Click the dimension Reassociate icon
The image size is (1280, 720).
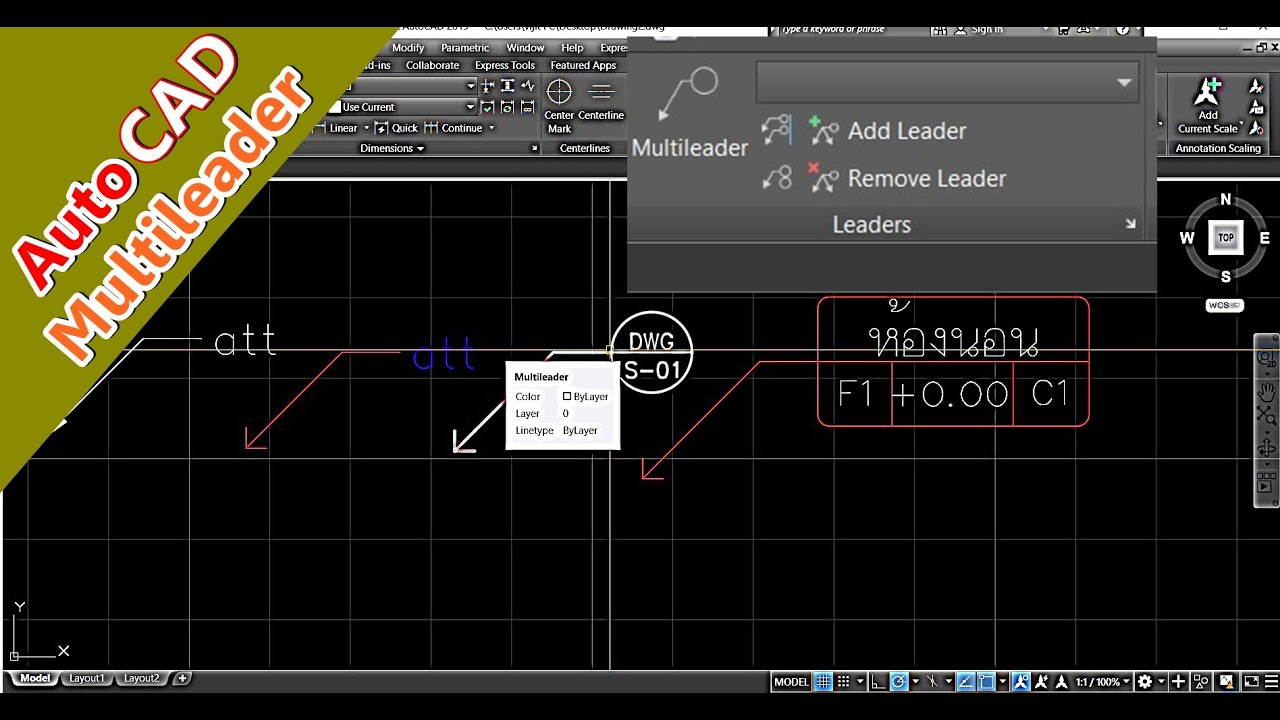pos(528,107)
